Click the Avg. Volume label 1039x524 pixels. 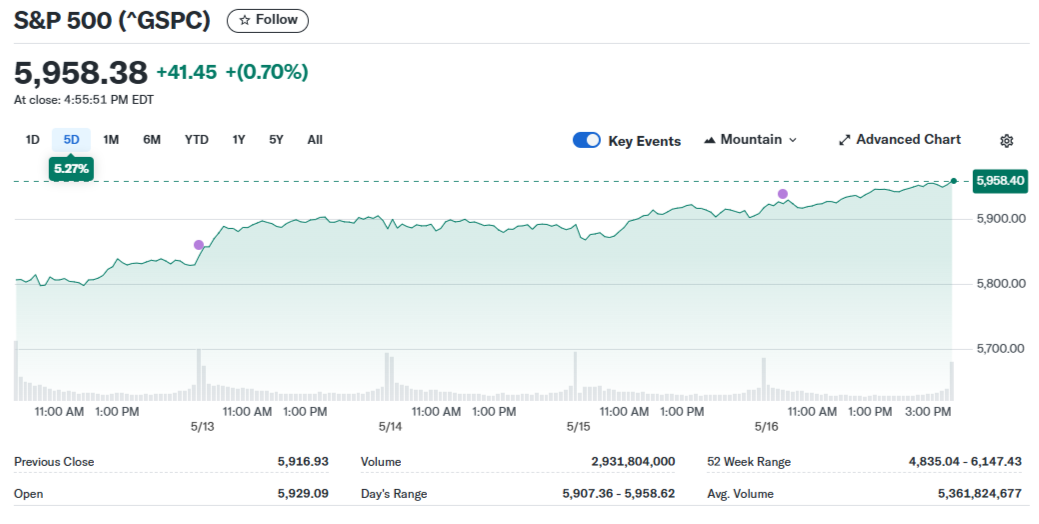point(740,494)
